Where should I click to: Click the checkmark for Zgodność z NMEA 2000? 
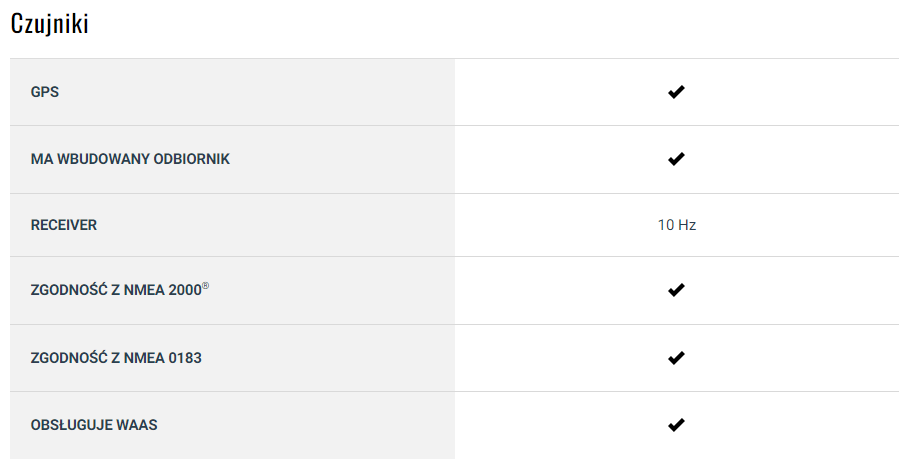pos(676,290)
